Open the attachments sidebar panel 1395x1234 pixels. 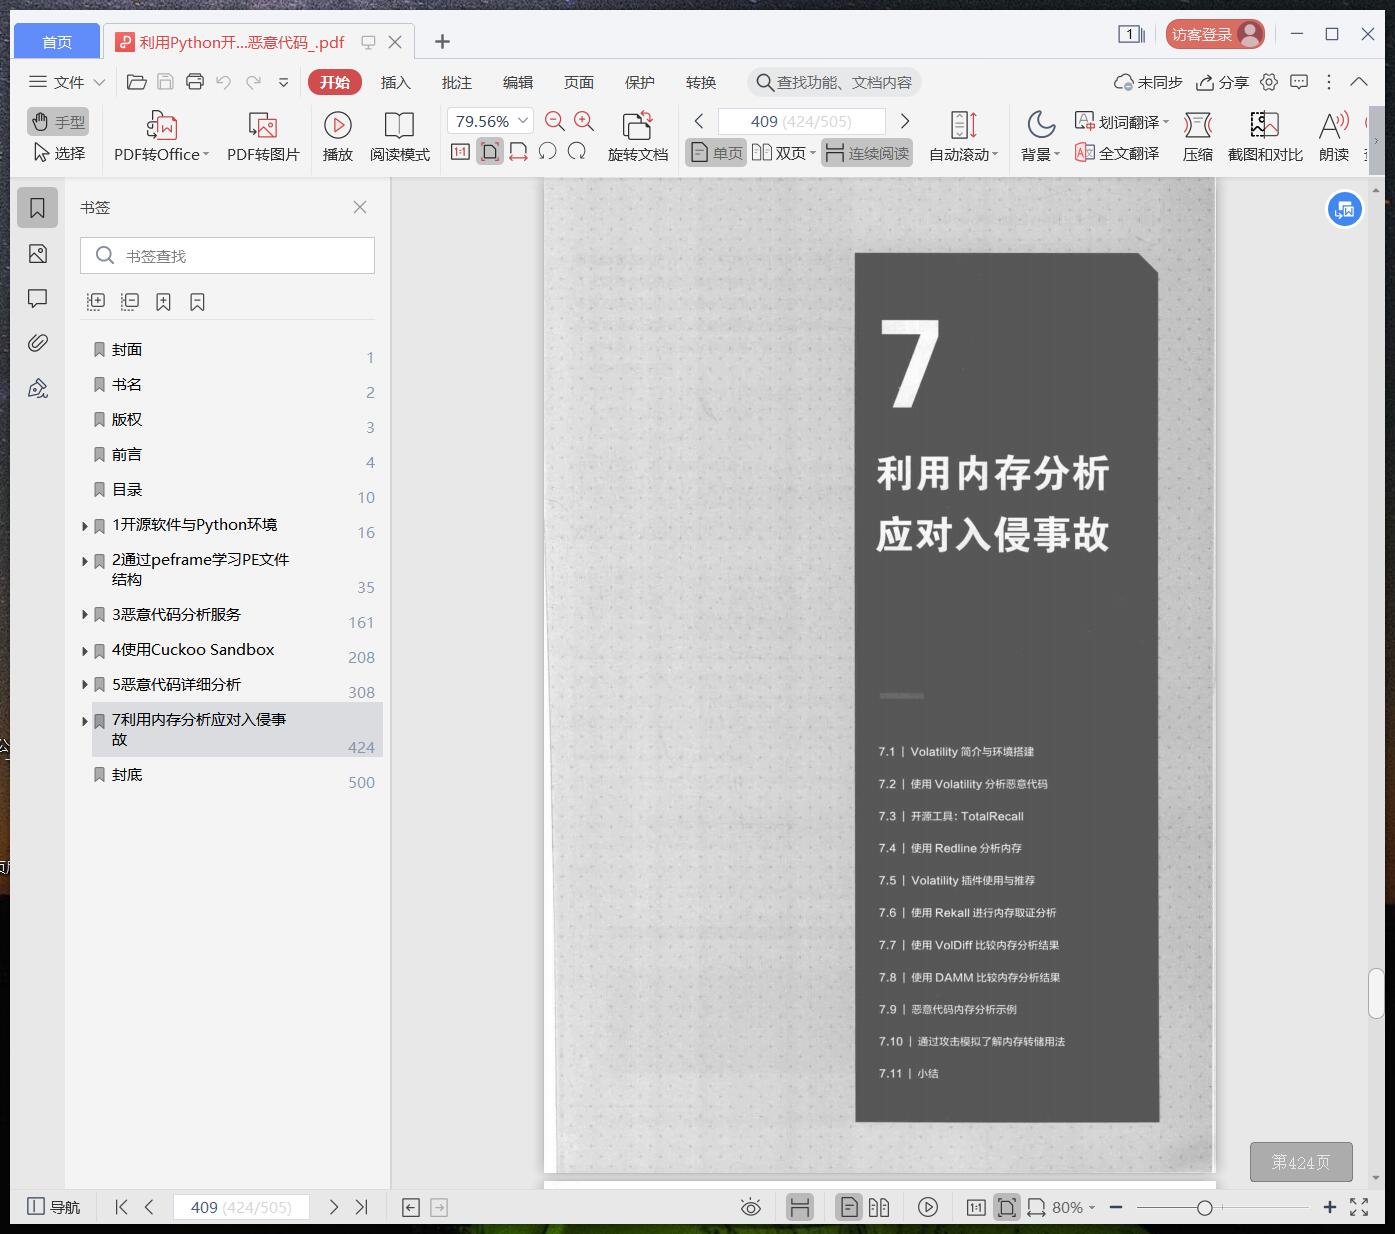[x=38, y=343]
